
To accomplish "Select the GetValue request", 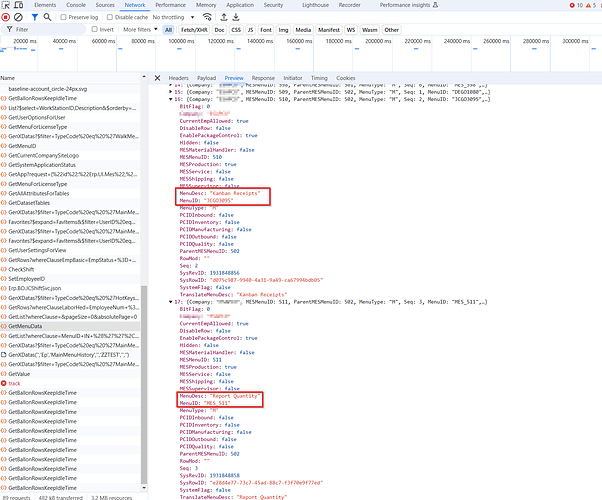I will [70, 374].
